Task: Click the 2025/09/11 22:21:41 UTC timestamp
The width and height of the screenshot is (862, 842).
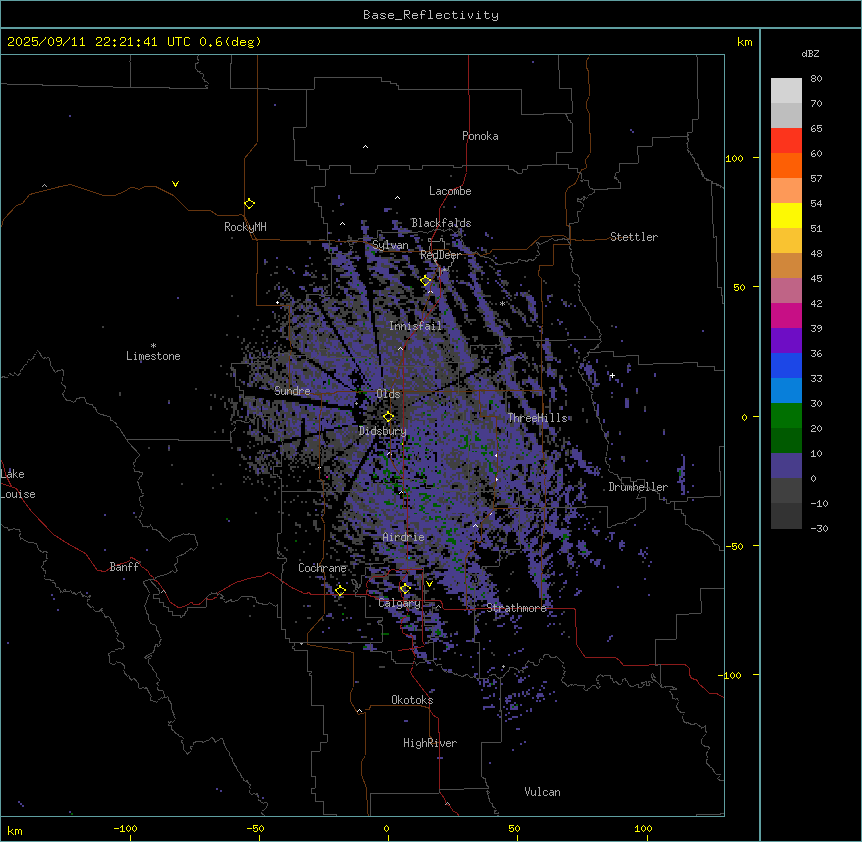Action: tap(98, 42)
